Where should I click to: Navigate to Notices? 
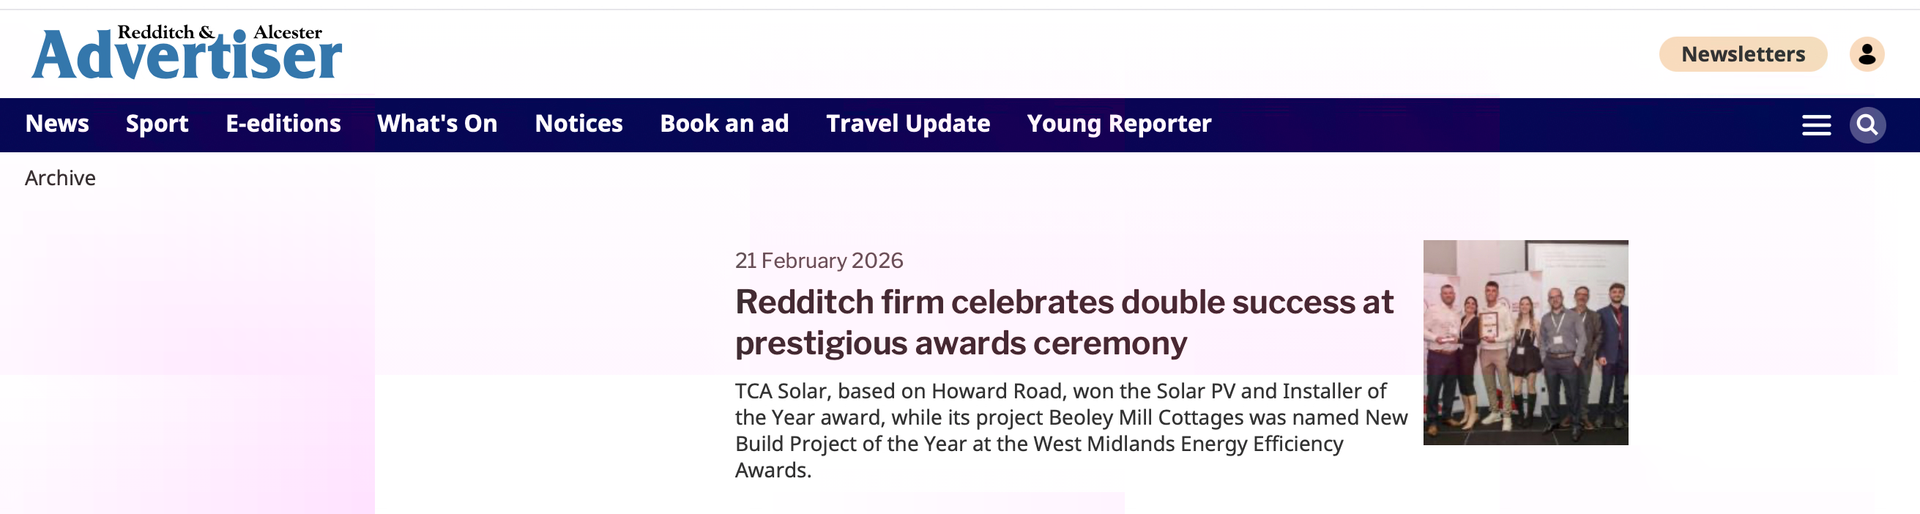click(x=578, y=124)
